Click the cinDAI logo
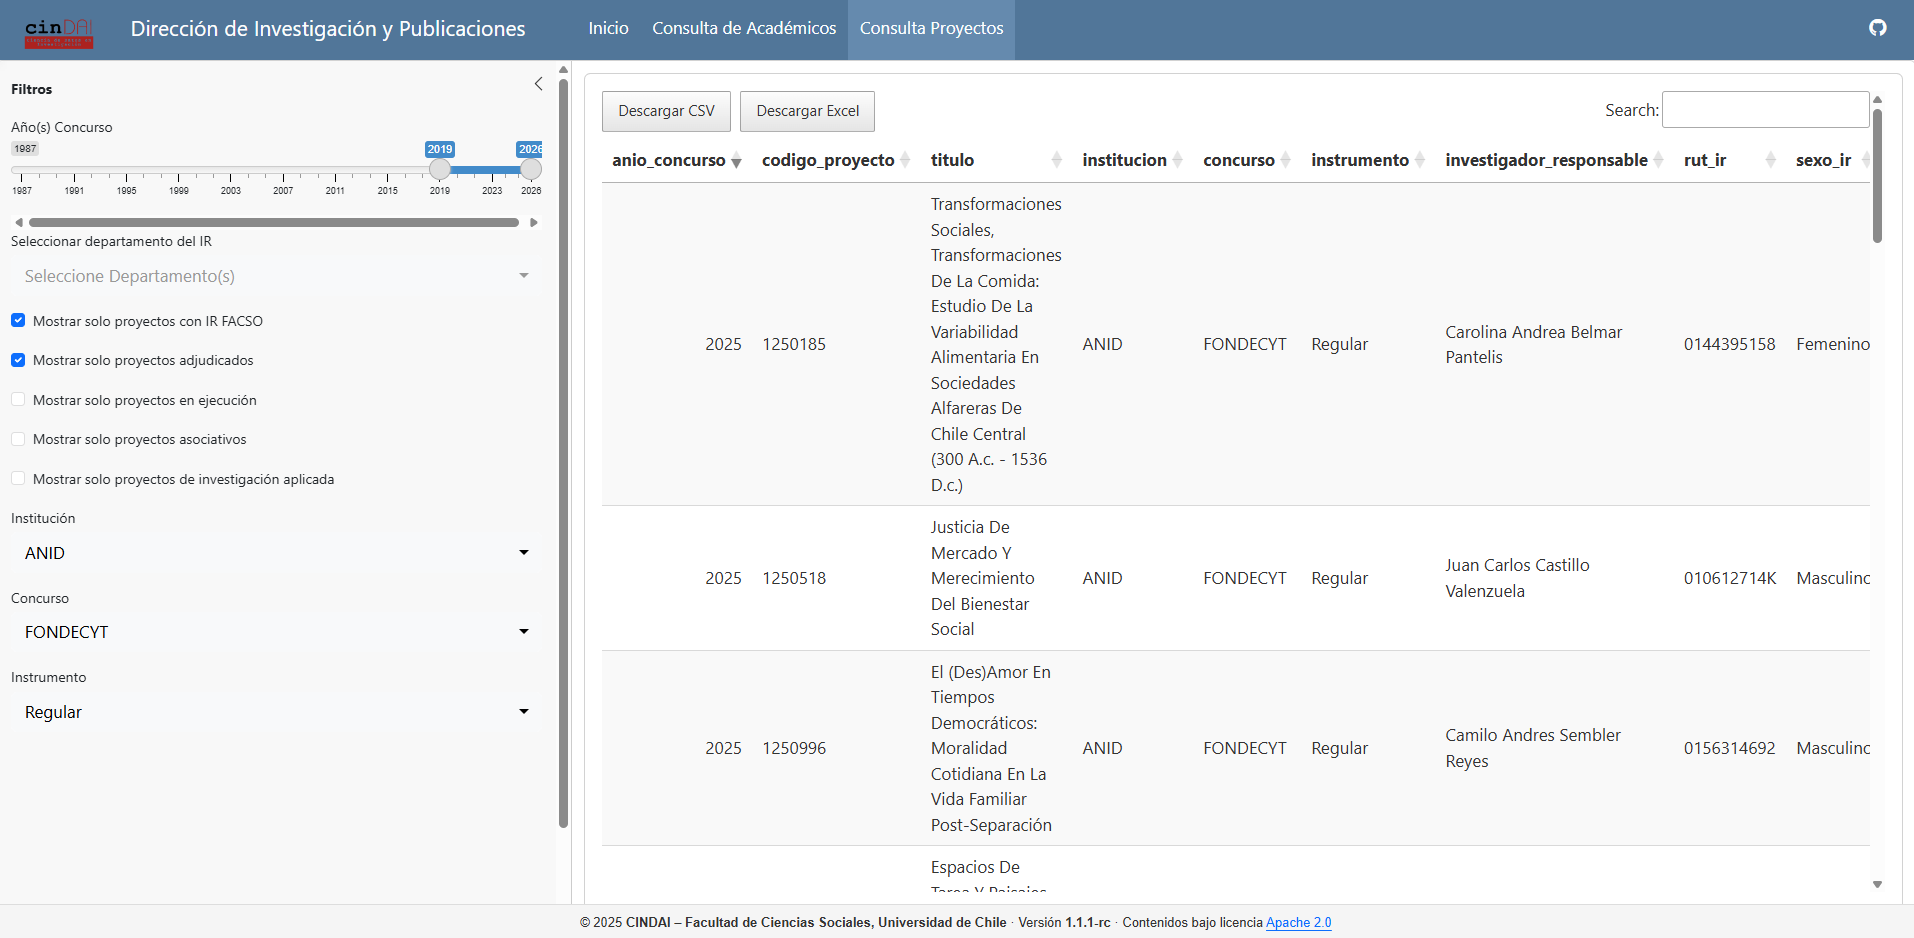 59,31
